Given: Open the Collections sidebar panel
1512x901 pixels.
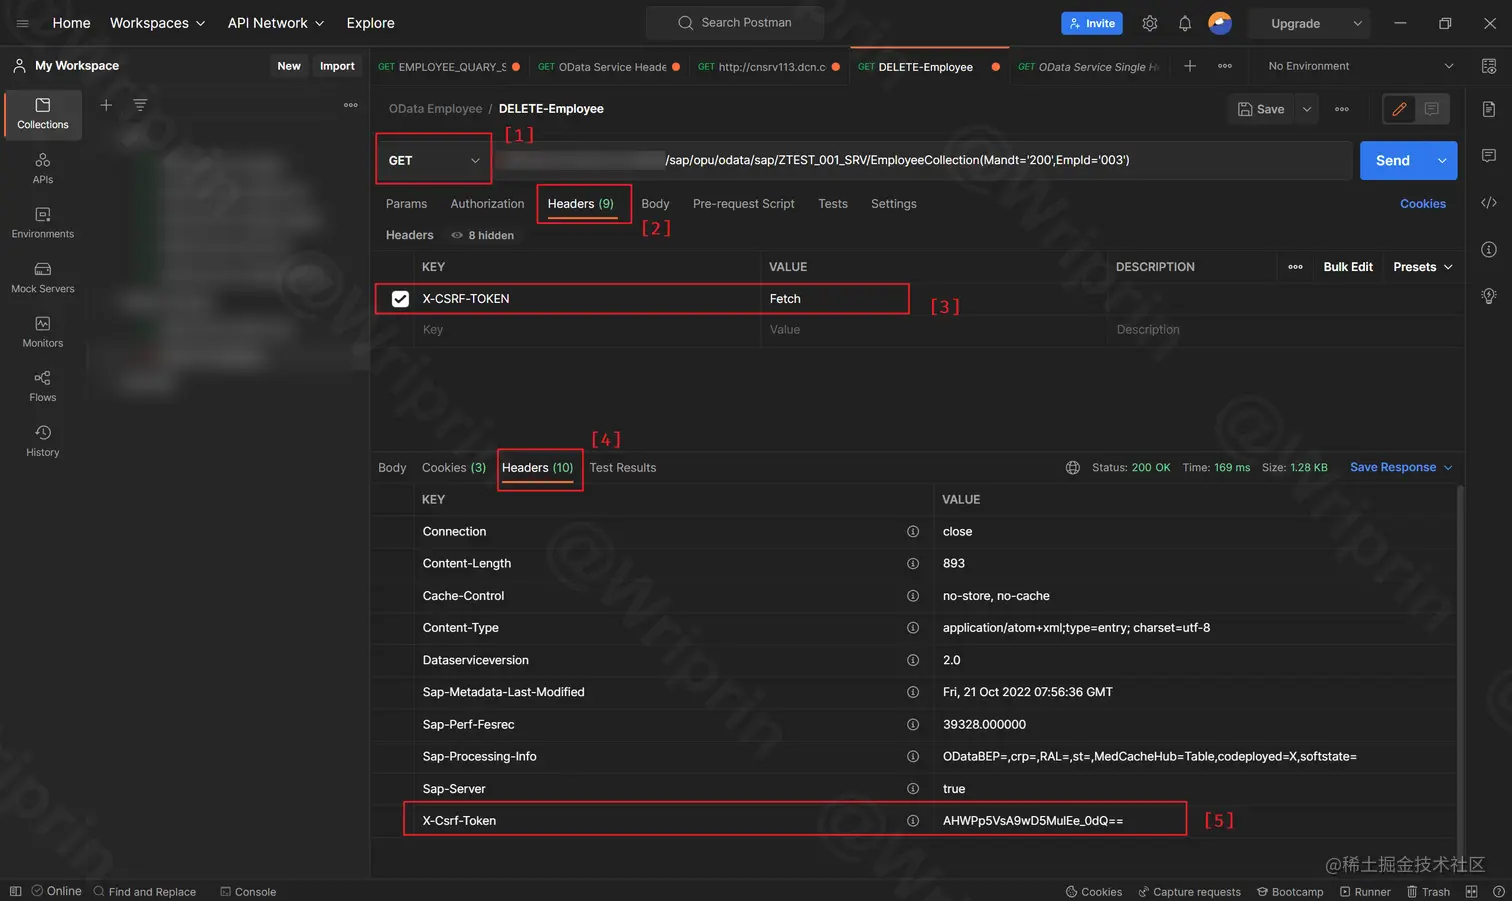Looking at the screenshot, I should [x=43, y=114].
